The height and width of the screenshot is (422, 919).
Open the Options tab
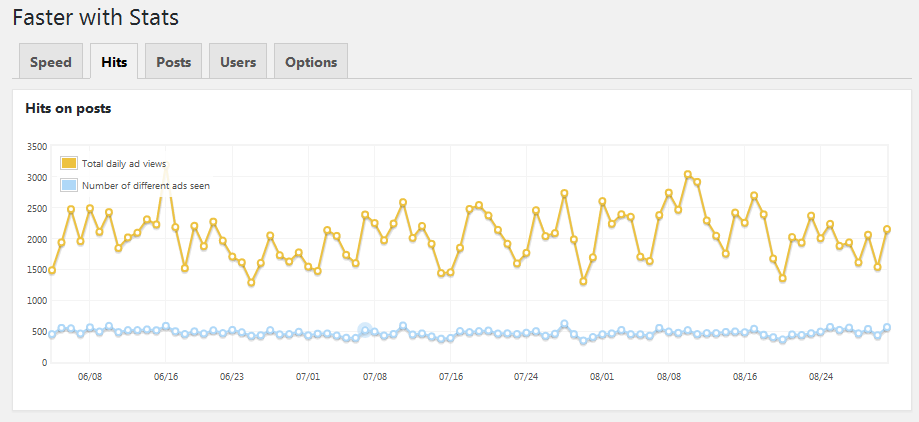311,61
